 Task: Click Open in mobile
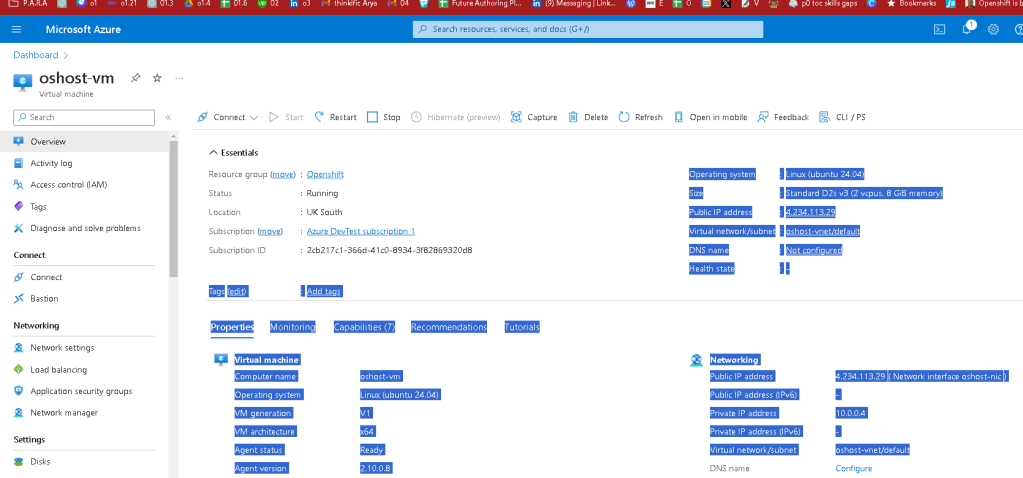pyautogui.click(x=710, y=117)
